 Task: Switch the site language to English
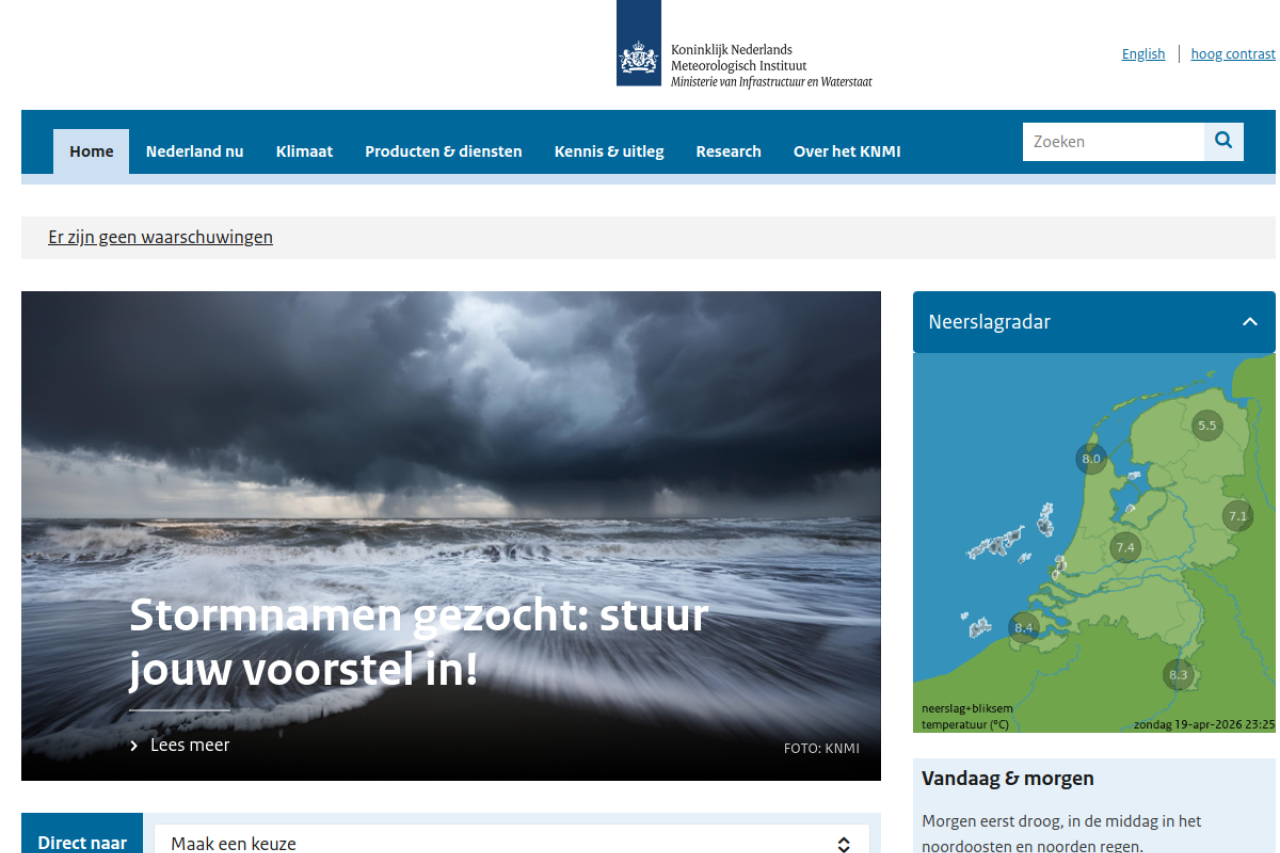tap(1143, 54)
